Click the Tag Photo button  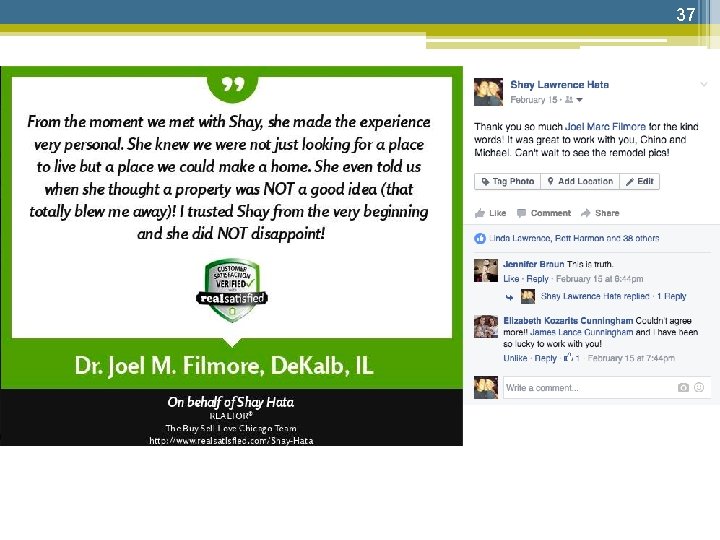click(x=507, y=181)
